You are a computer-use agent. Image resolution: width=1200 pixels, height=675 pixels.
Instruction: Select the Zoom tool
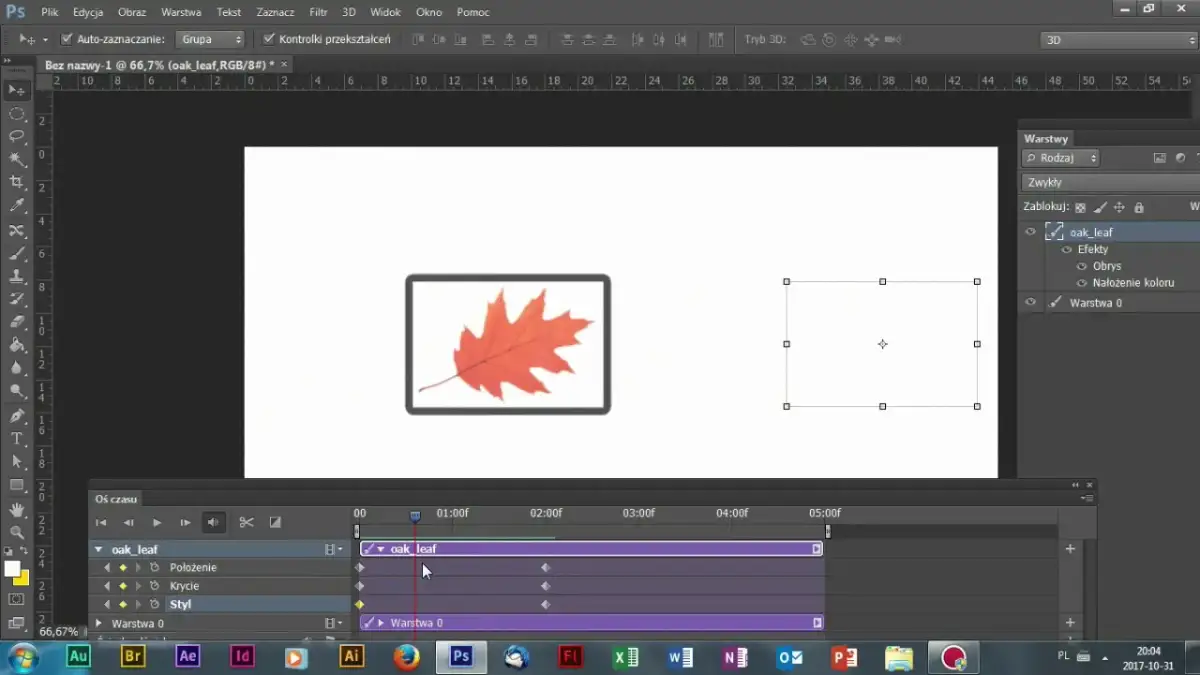pos(17,530)
